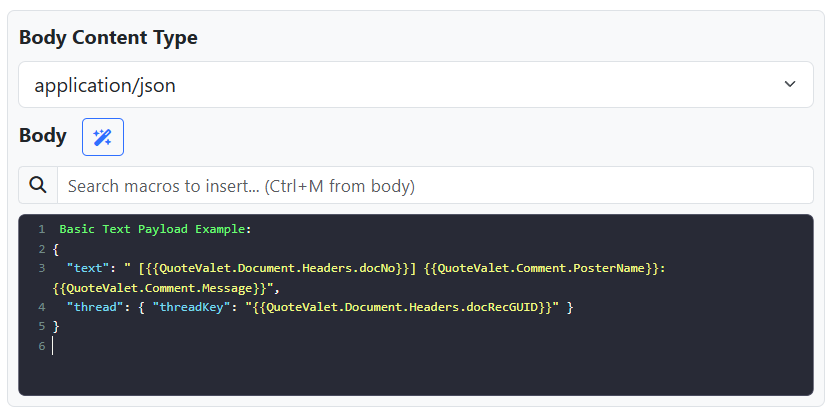Image resolution: width=833 pixels, height=416 pixels.
Task: Focus the Search macros to insert field
Action: click(435, 185)
